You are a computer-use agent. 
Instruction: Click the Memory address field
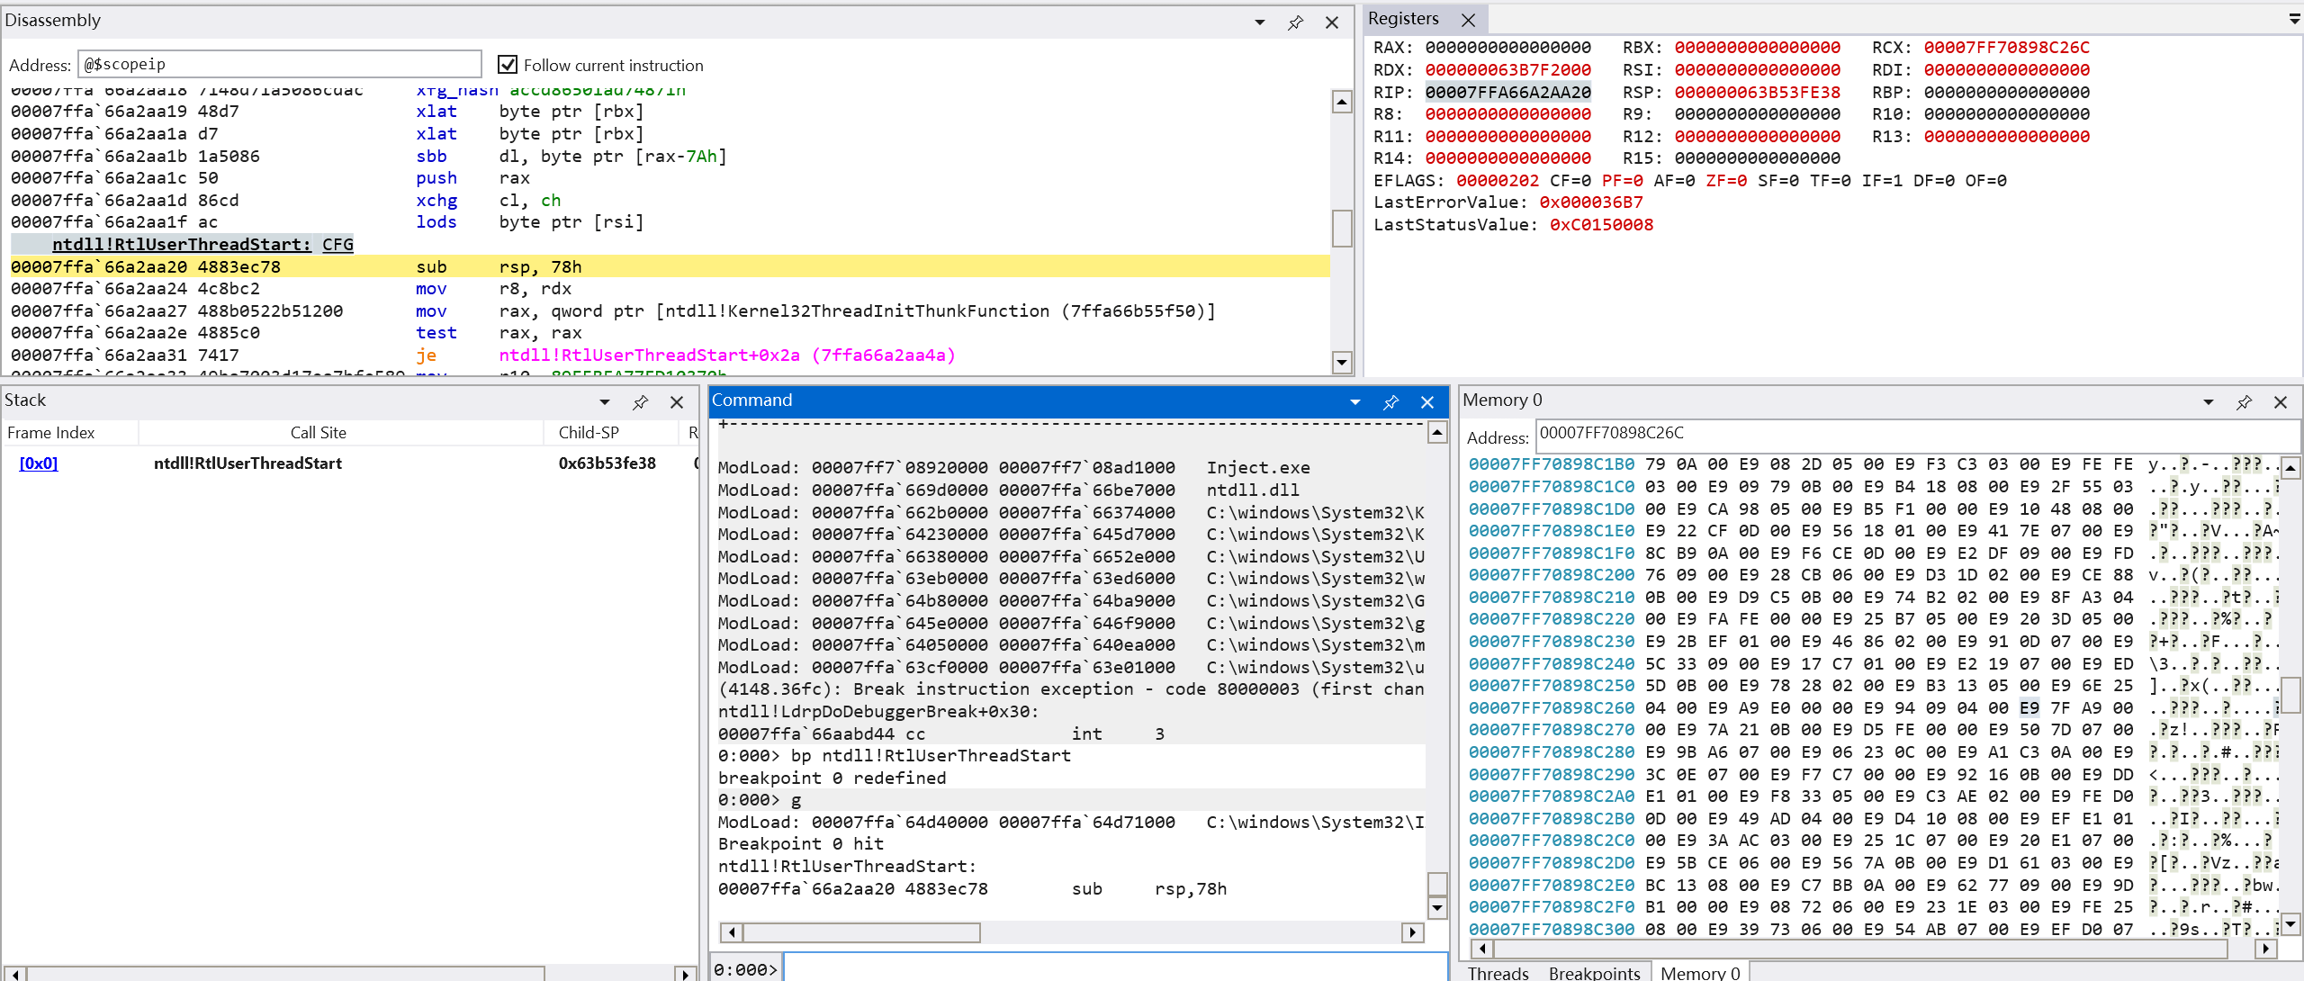1915,434
